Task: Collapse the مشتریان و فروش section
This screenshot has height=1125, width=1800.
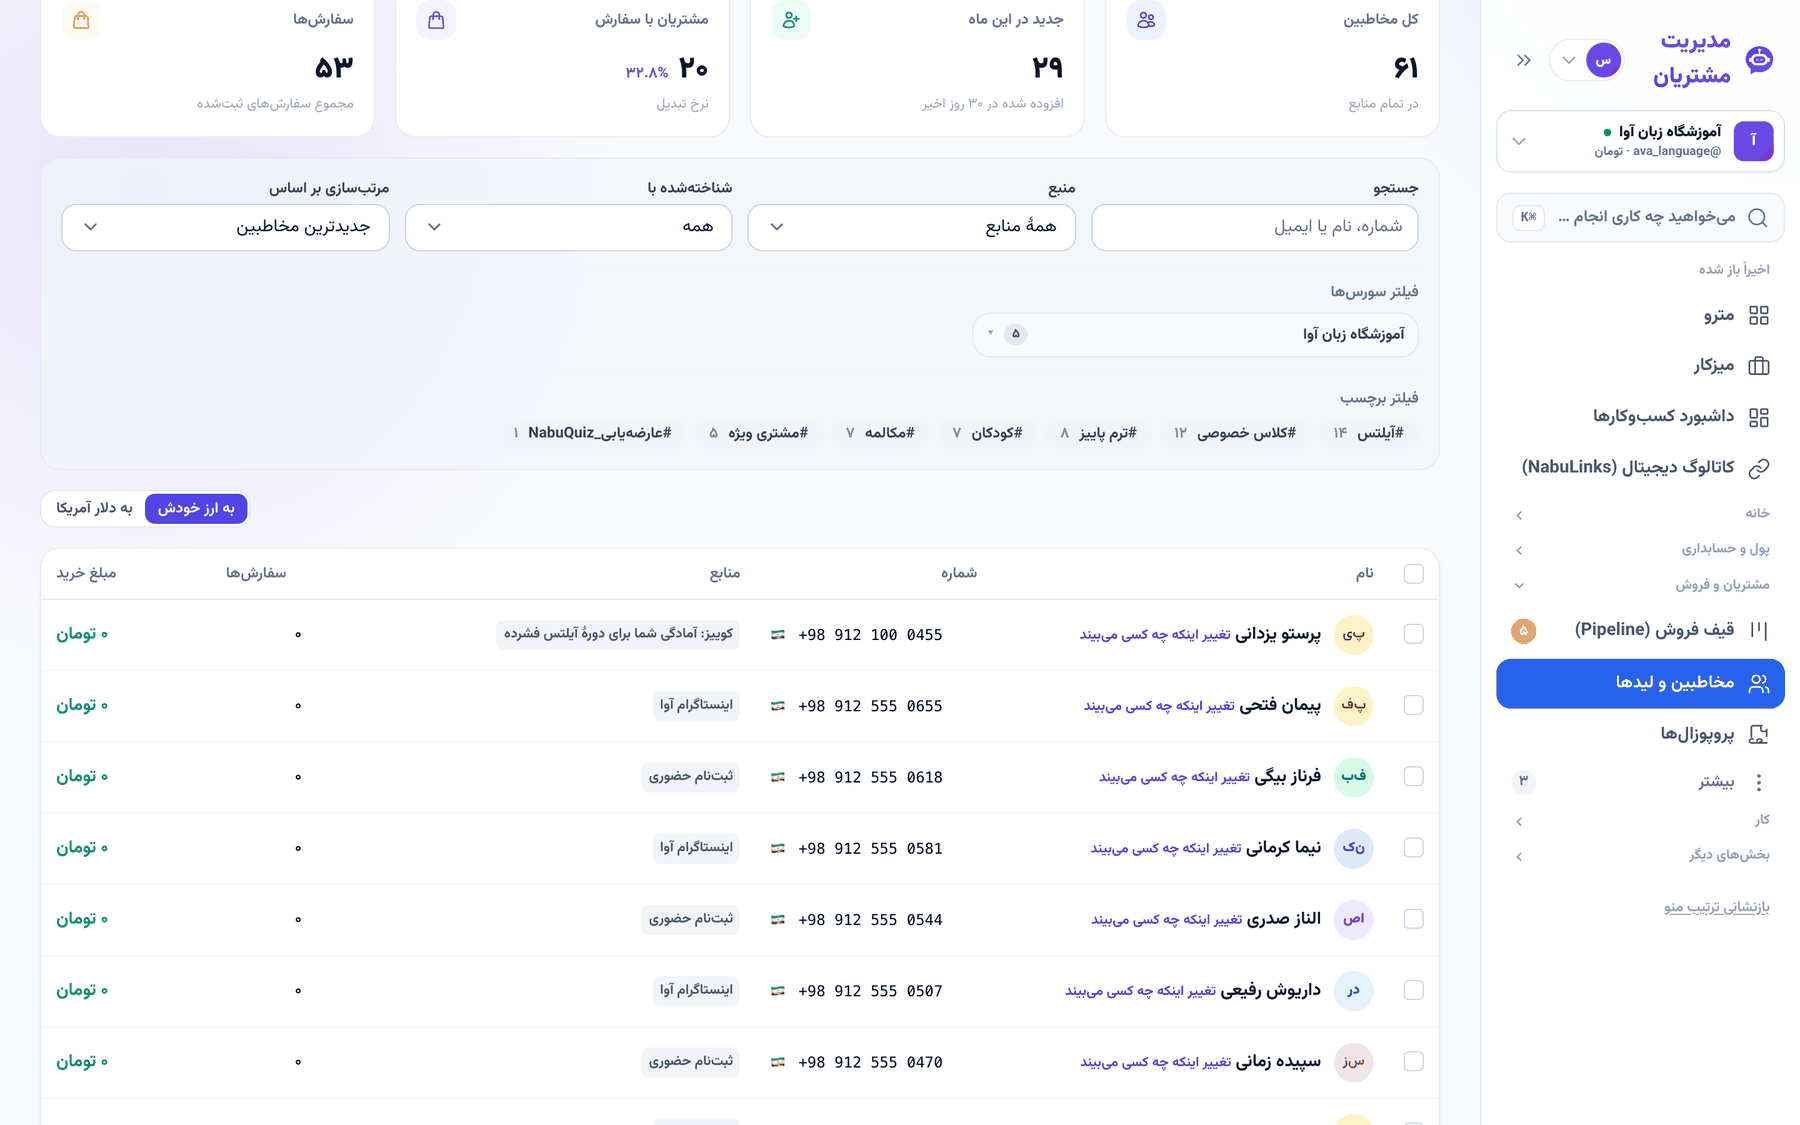Action: pos(1640,585)
